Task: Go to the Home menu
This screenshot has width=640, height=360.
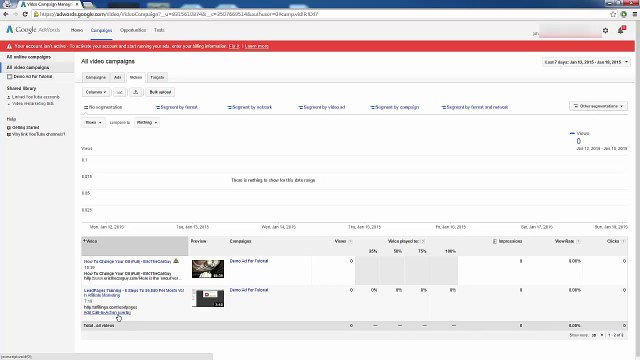Action: (x=77, y=30)
